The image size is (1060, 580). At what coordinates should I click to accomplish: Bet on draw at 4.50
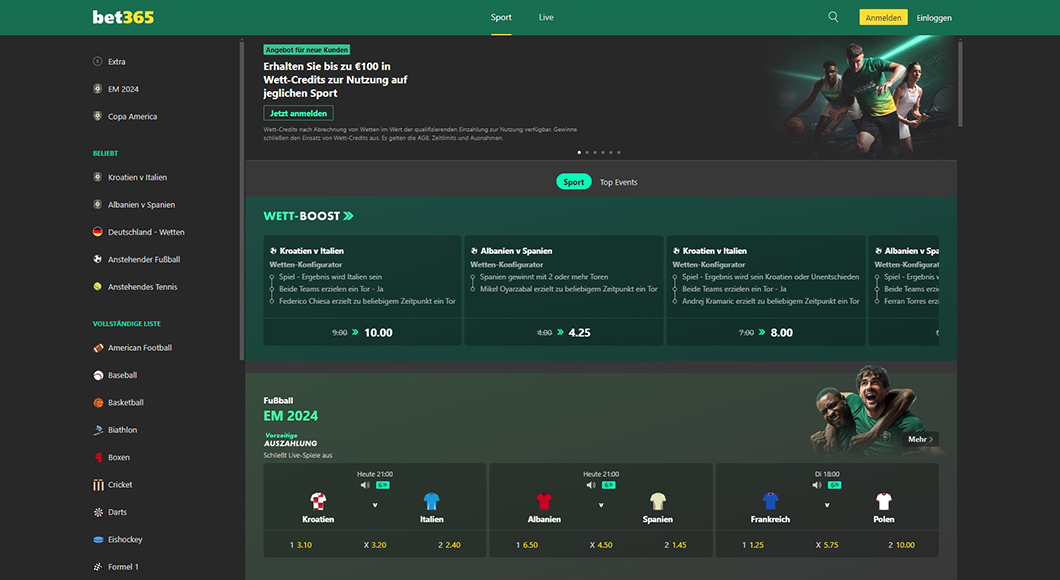(x=601, y=544)
